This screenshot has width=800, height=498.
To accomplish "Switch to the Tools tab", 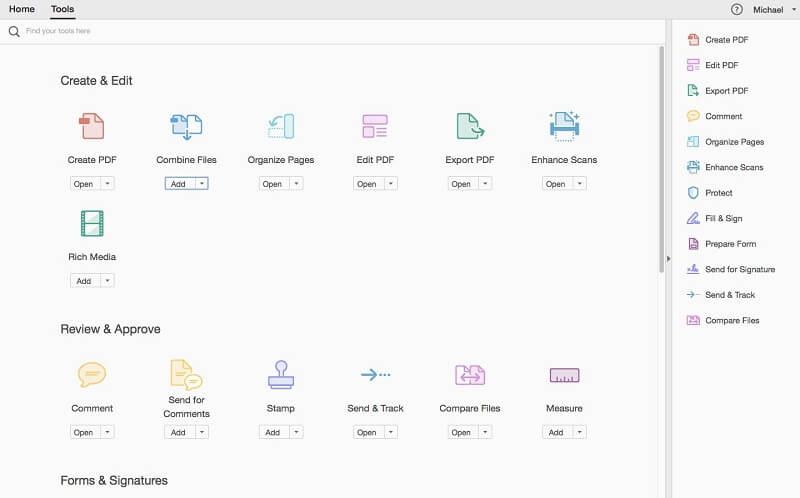I will (62, 9).
